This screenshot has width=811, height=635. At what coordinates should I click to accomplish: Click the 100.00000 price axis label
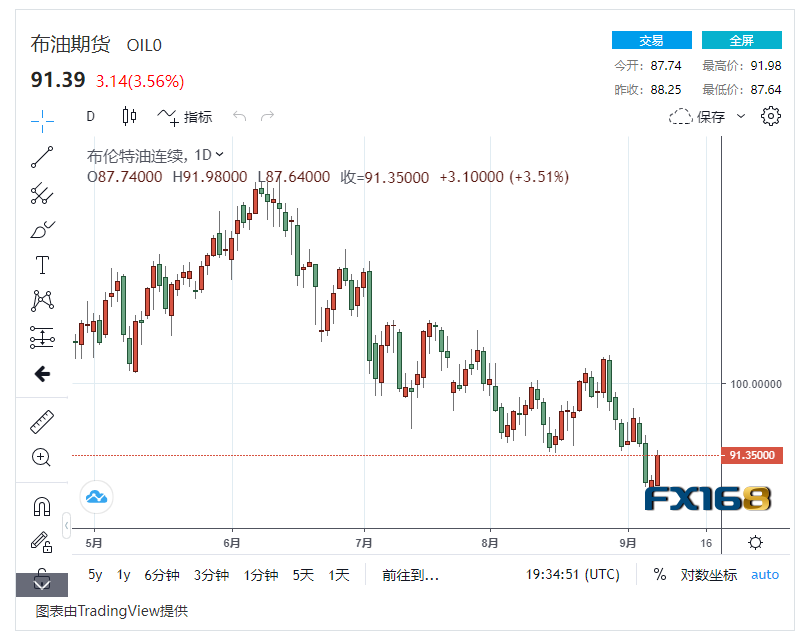coord(756,384)
